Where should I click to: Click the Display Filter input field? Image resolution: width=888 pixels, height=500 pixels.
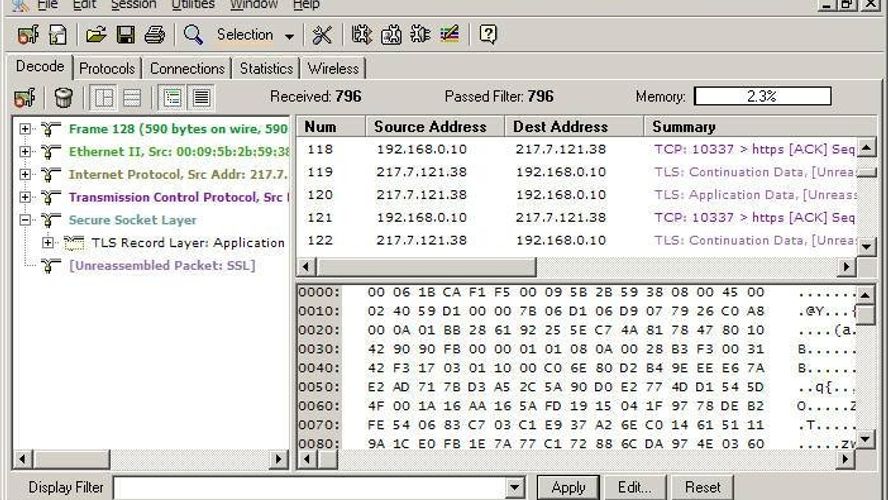click(x=310, y=488)
